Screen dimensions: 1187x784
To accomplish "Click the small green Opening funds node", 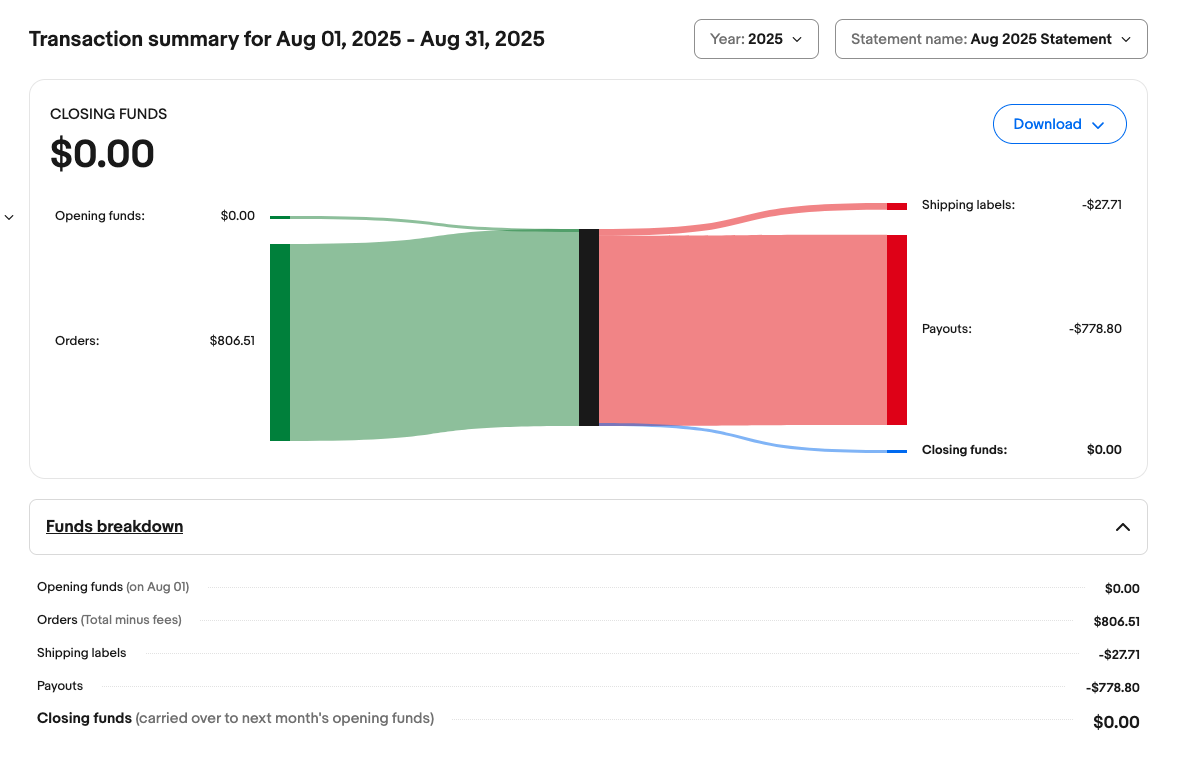I will coord(280,217).
